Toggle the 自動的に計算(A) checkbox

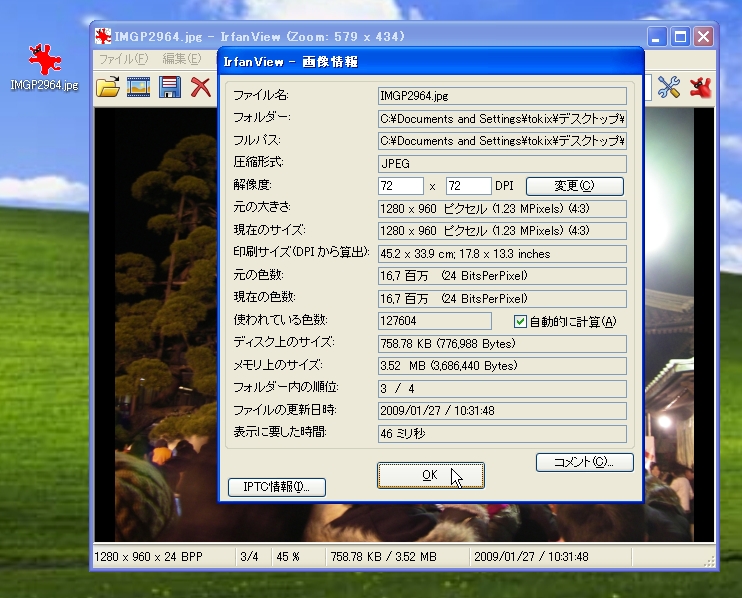click(520, 322)
